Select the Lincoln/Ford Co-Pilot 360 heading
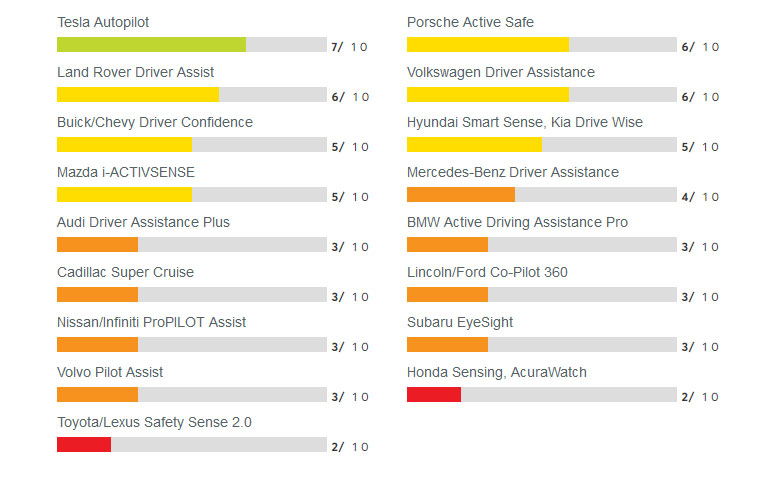The width and height of the screenshot is (775, 482). pyautogui.click(x=487, y=272)
